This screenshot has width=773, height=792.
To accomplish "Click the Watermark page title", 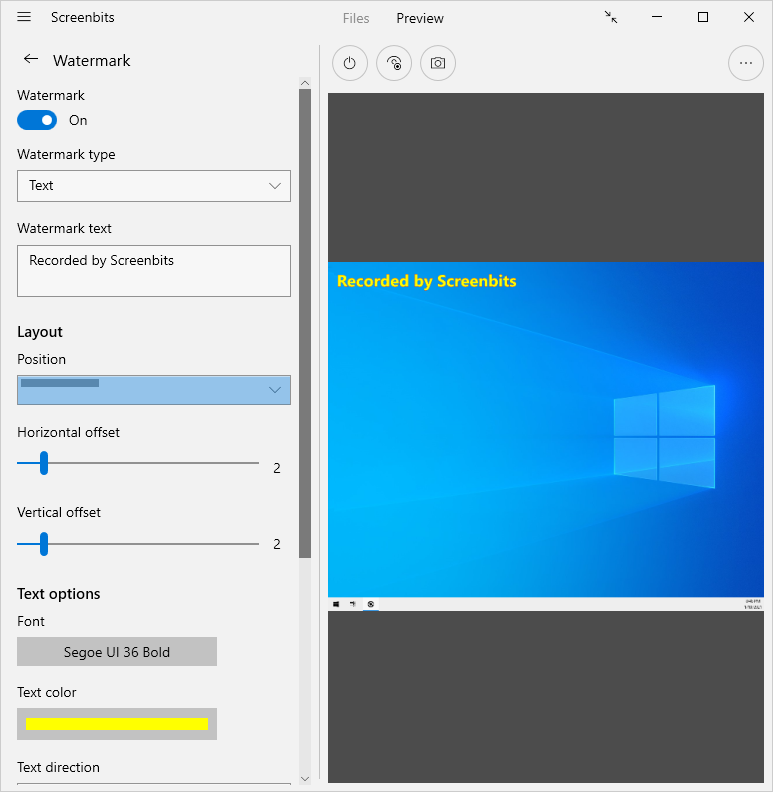I will pyautogui.click(x=91, y=61).
